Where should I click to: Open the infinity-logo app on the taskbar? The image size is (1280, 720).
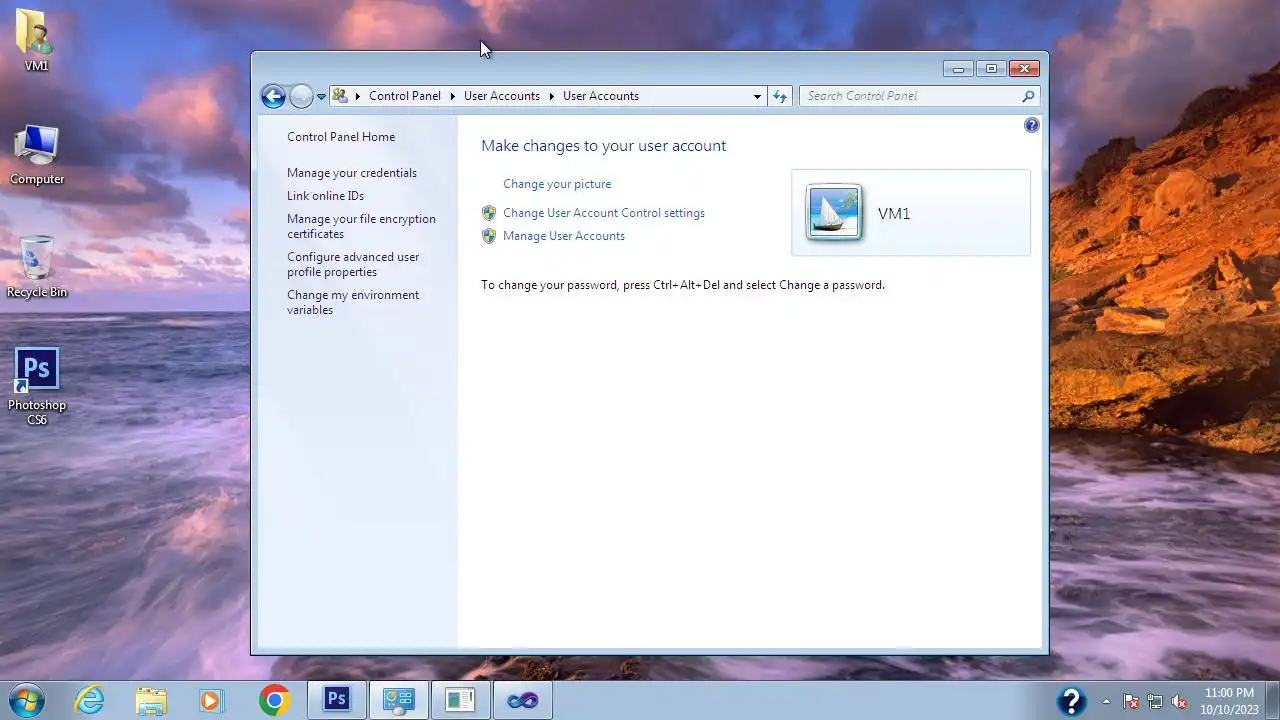522,700
